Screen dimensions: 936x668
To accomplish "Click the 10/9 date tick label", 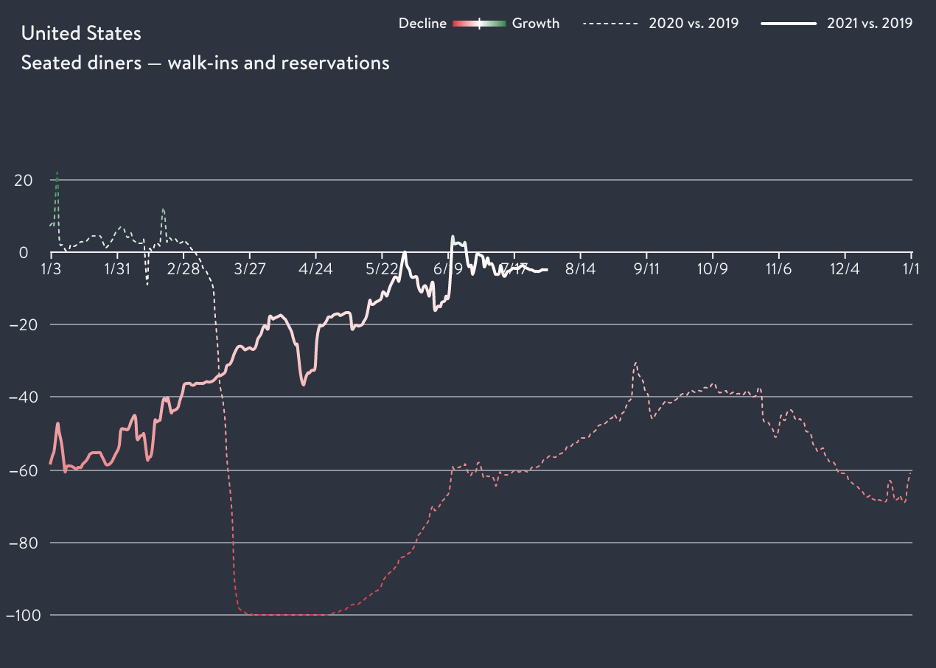I will (712, 269).
